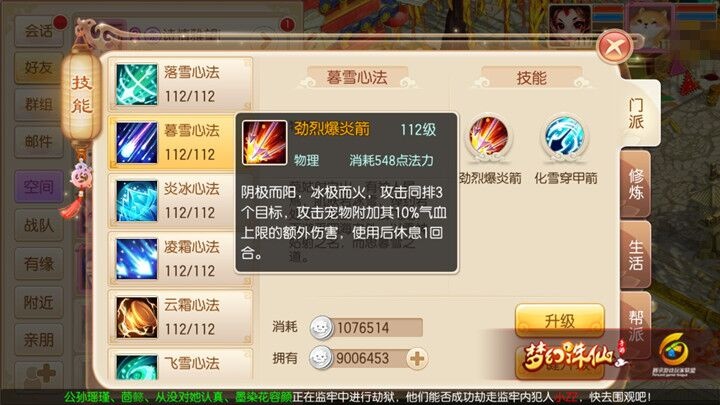
Task: Open the 飞雪心法 list entry
Action: tap(180, 365)
